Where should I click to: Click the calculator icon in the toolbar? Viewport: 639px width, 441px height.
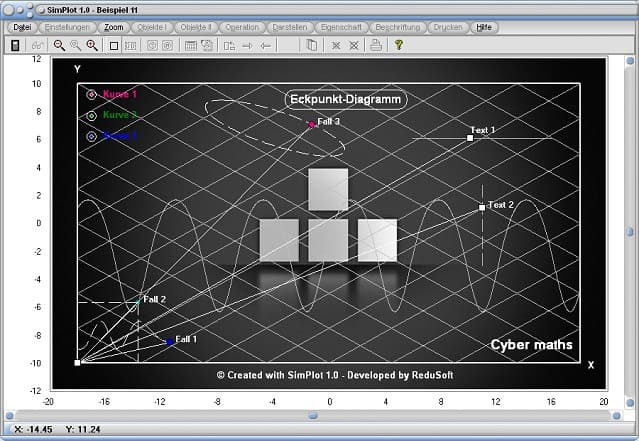(15, 45)
